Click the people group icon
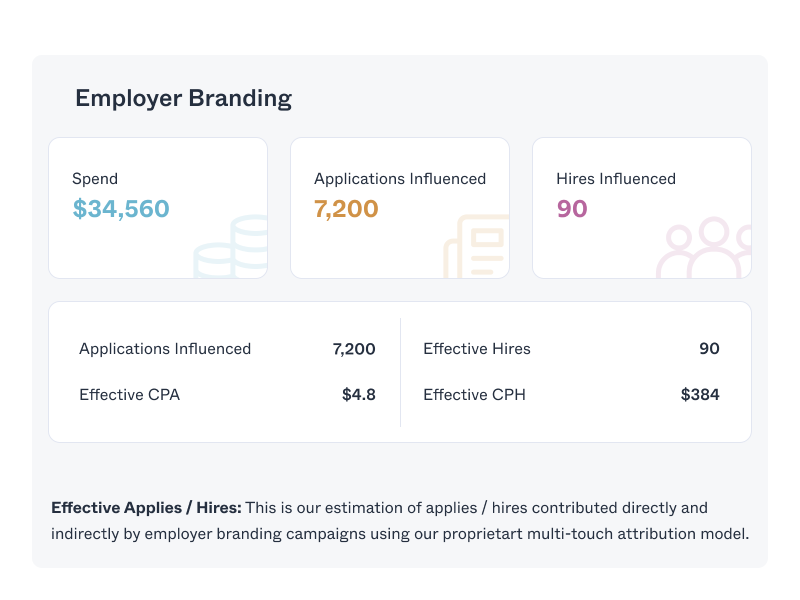This screenshot has width=800, height=600. click(x=708, y=248)
